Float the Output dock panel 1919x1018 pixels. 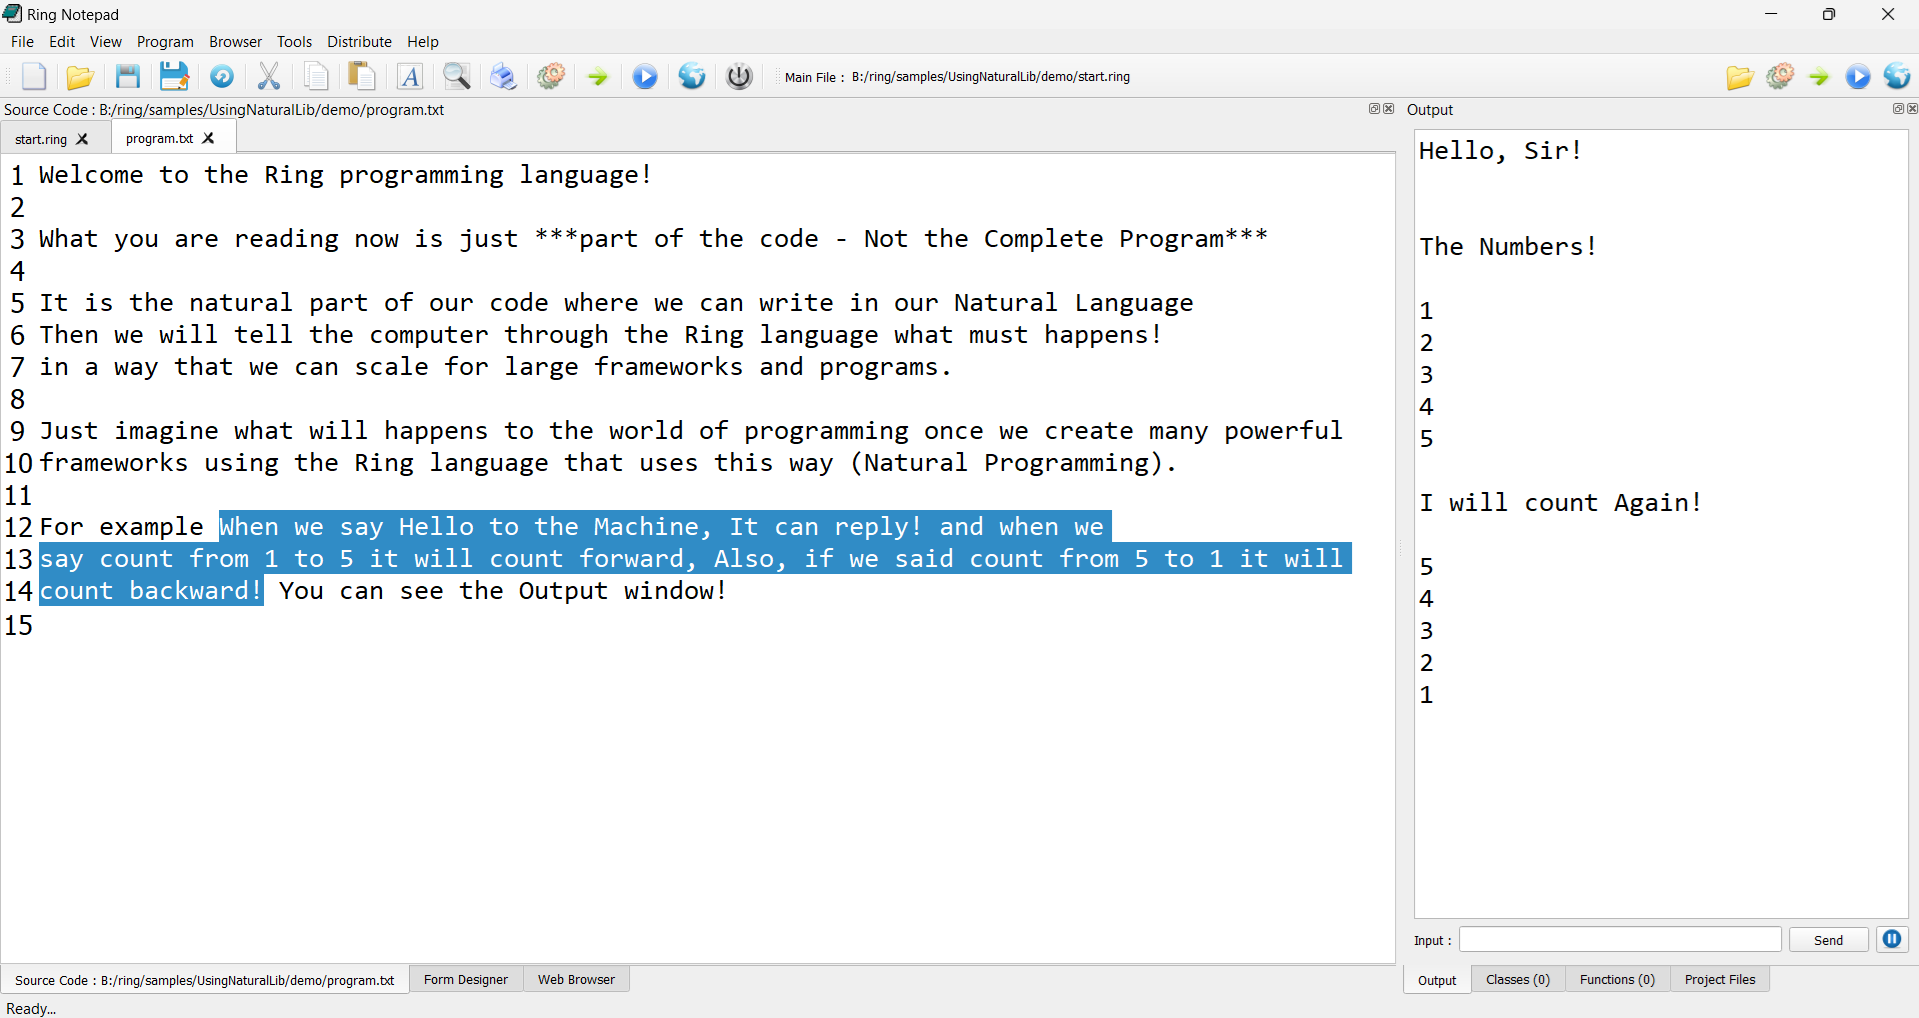1898,108
